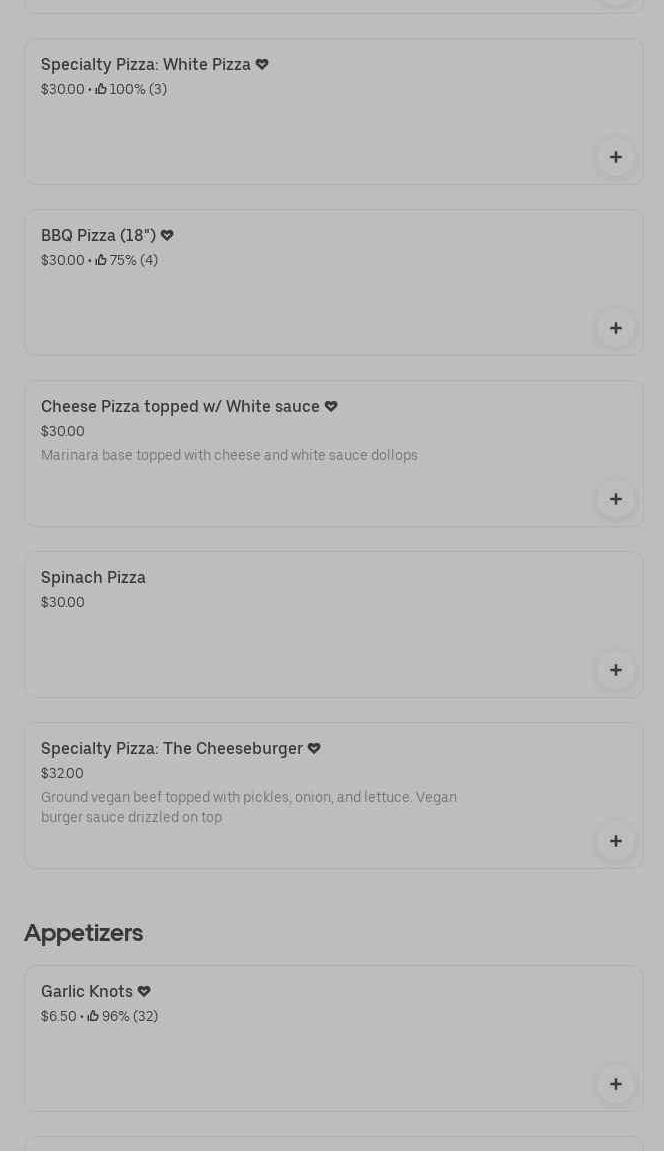
Task: Add BBQ Pizza (18") to order
Action: pyautogui.click(x=615, y=328)
